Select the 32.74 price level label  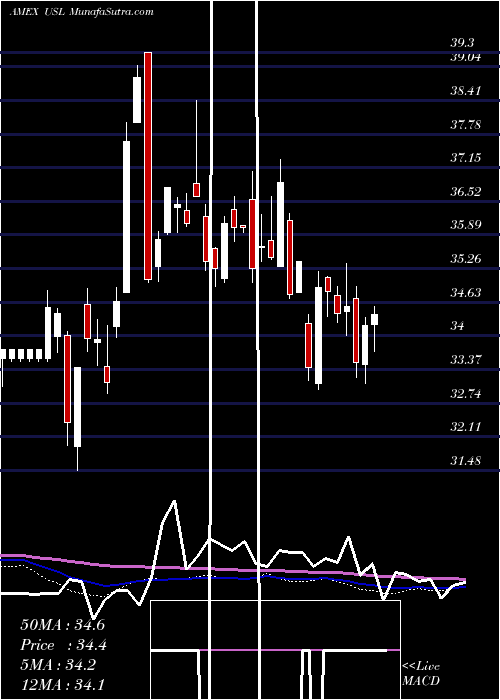coord(466,393)
